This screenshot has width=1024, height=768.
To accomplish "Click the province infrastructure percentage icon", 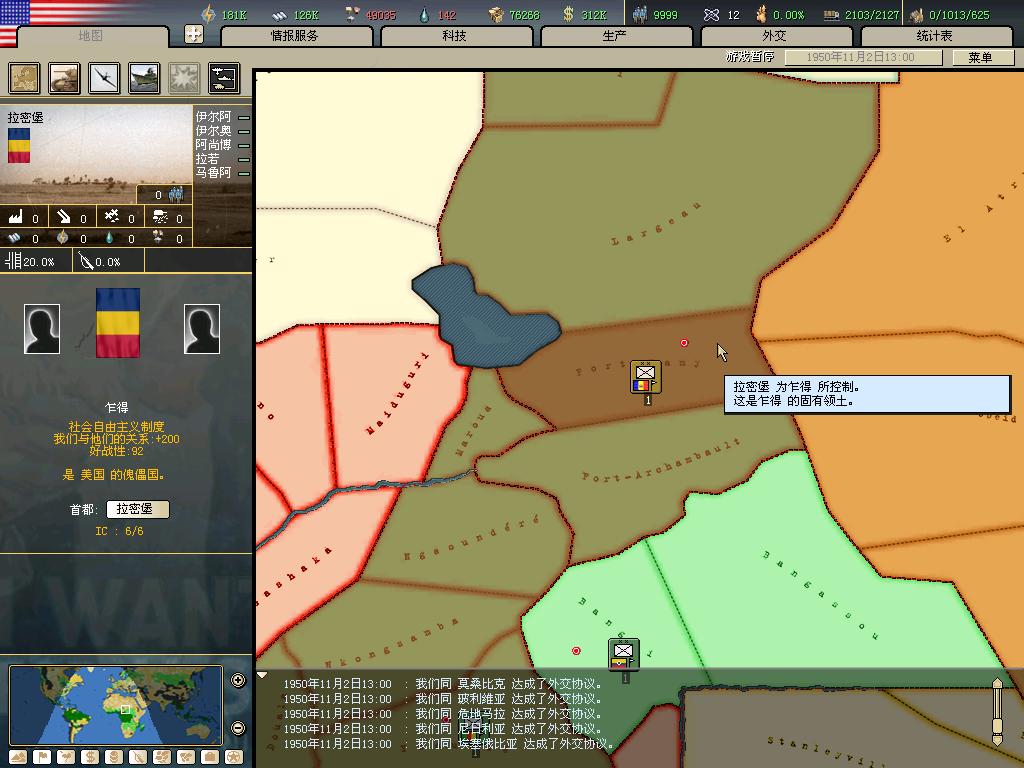I will [13, 261].
